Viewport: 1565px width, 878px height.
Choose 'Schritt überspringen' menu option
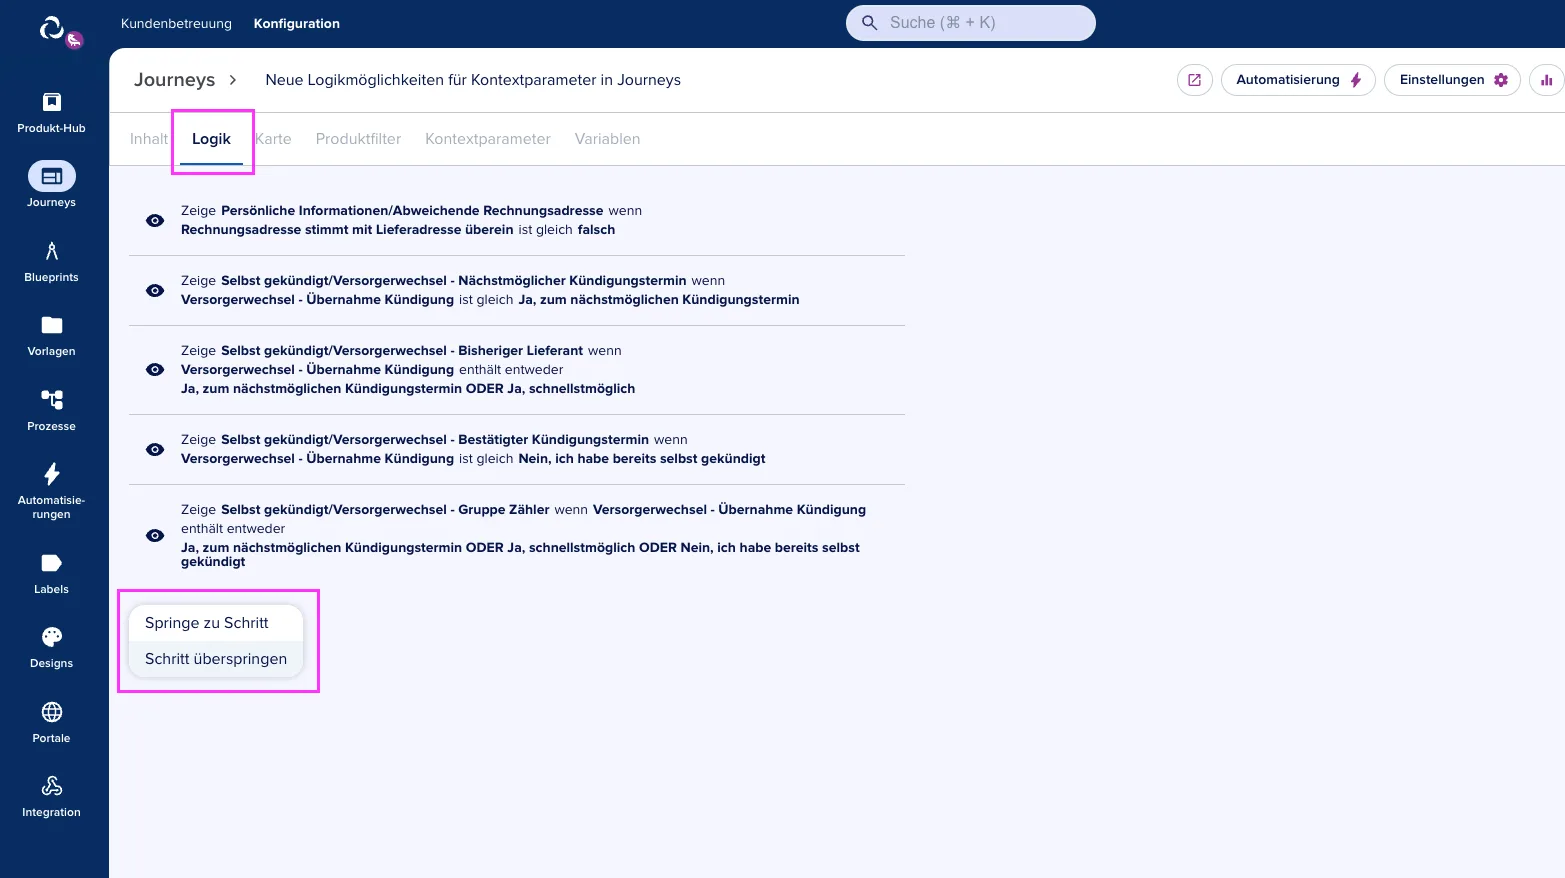tap(216, 659)
